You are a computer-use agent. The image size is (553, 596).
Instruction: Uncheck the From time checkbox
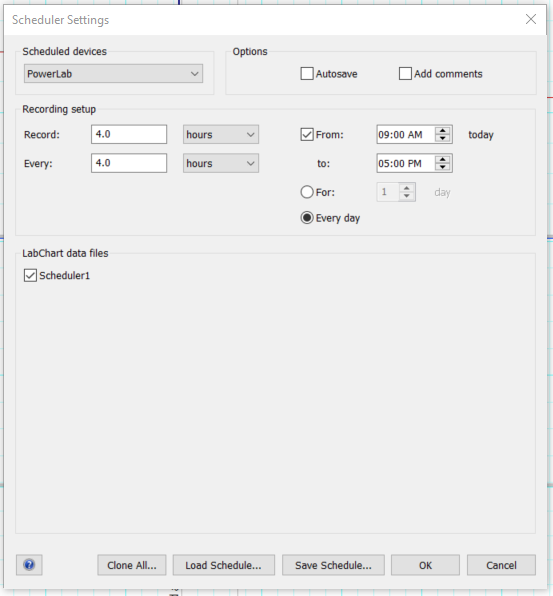coord(307,135)
